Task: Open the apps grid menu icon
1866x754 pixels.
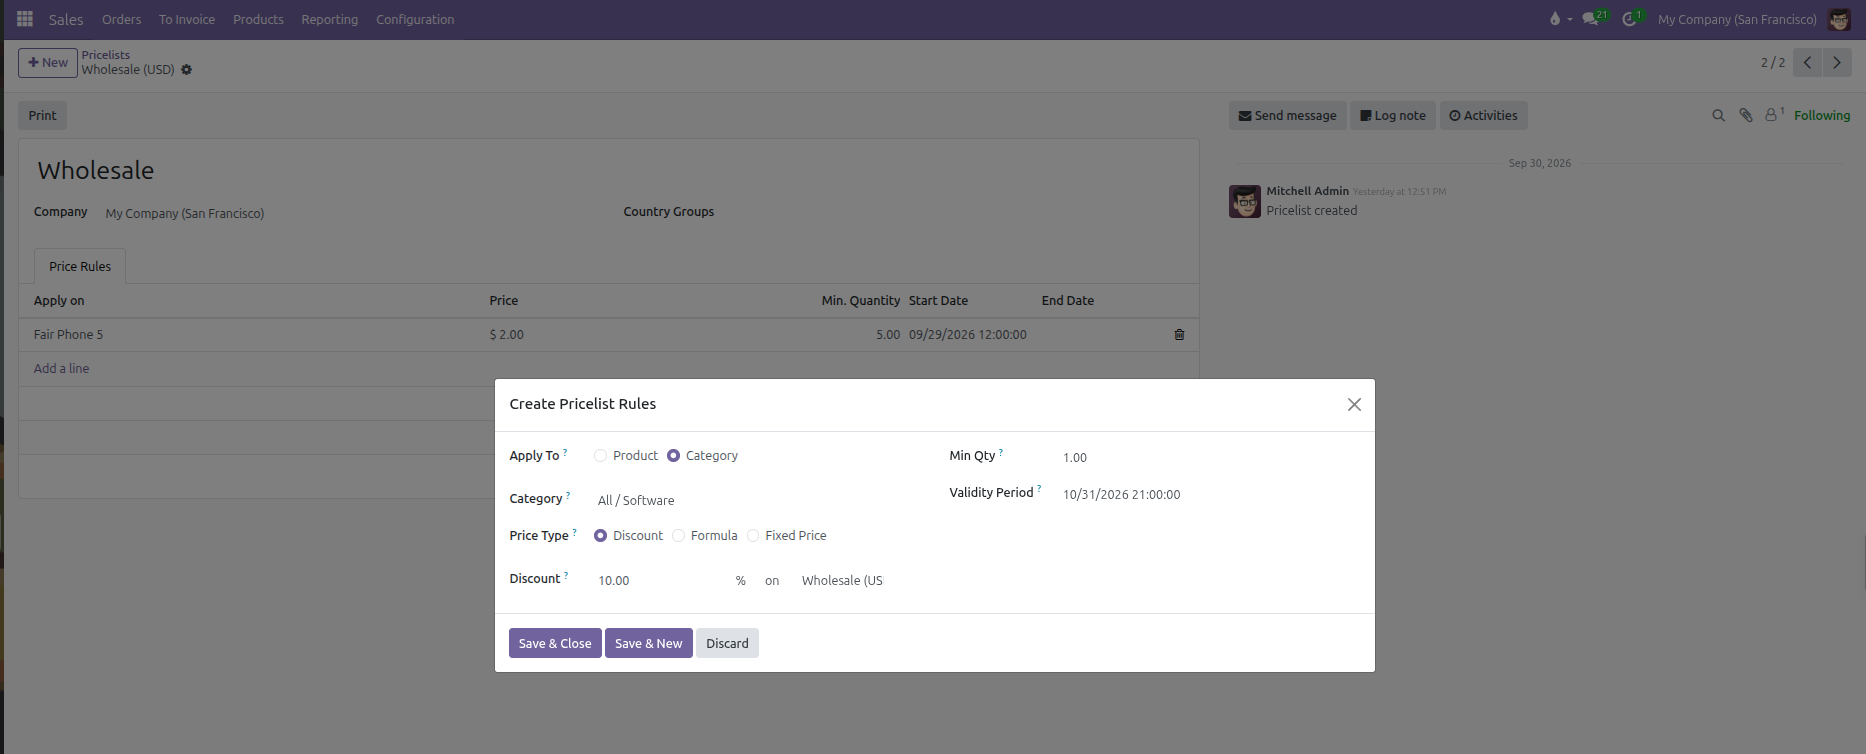Action: 25,19
